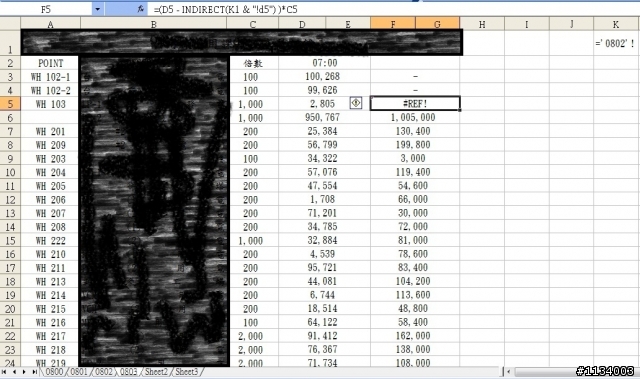The width and height of the screenshot is (640, 379).
Task: Click the last-sheet tab navigation arrow
Action: click(34, 372)
